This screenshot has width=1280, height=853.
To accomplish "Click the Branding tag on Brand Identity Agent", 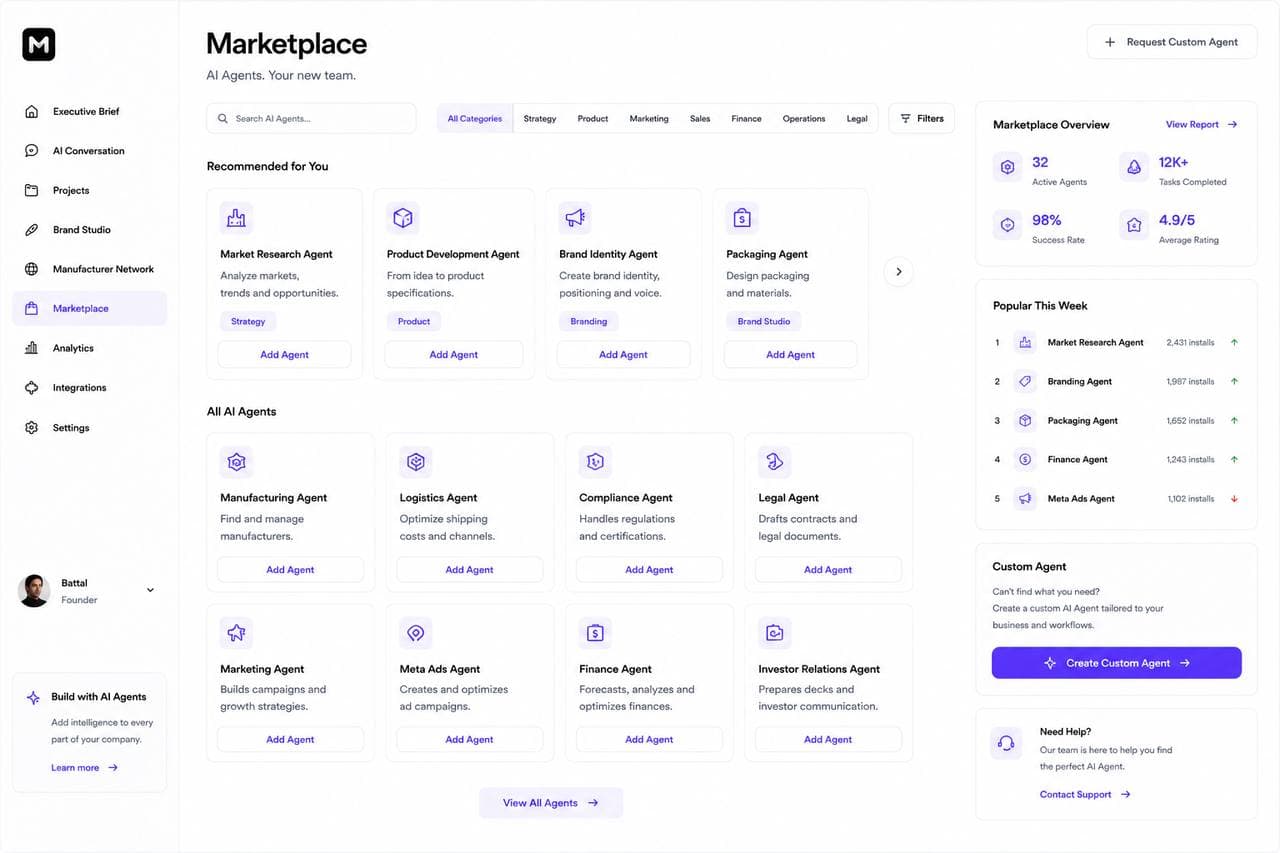I will pos(589,321).
